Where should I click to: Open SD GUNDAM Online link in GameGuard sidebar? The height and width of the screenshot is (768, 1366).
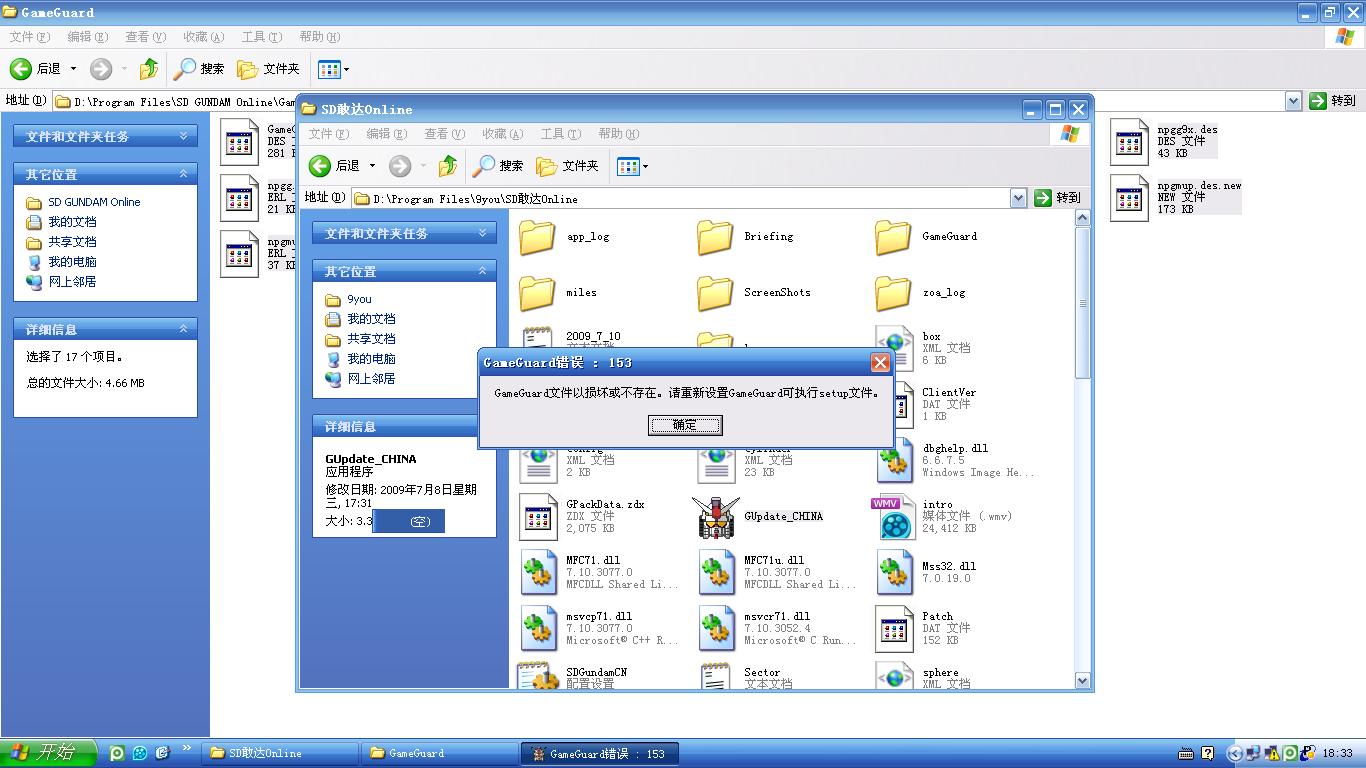pos(94,202)
